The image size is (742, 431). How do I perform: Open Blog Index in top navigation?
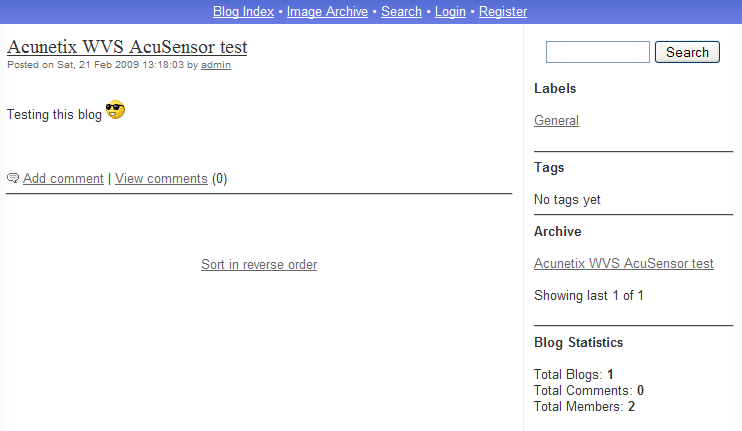click(x=243, y=11)
